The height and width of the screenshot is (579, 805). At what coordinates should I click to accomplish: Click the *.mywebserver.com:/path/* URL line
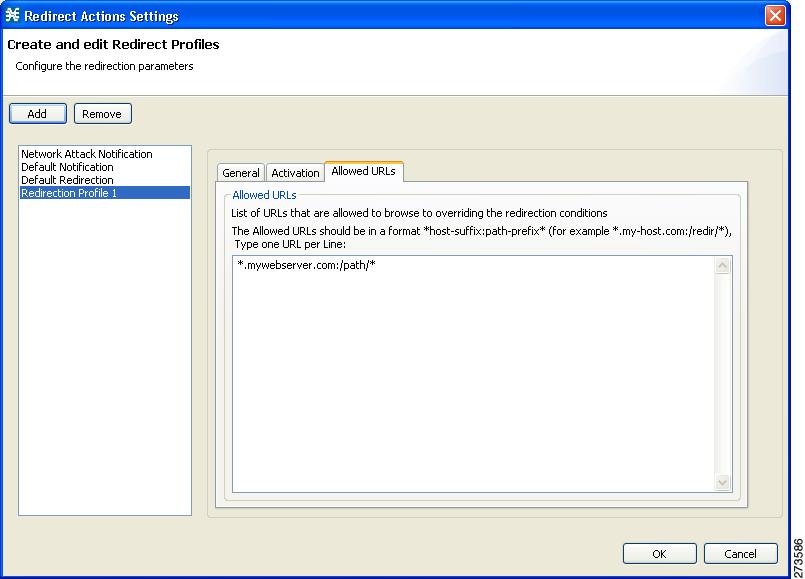click(x=306, y=265)
